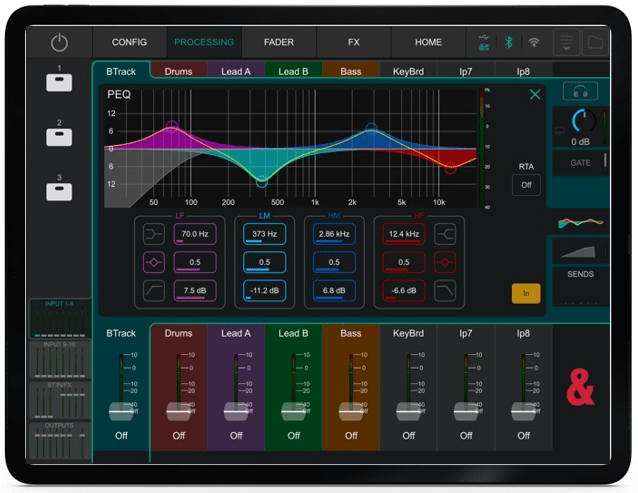Toggle the Off mute button under Drums
This screenshot has width=638, height=493.
coord(178,435)
